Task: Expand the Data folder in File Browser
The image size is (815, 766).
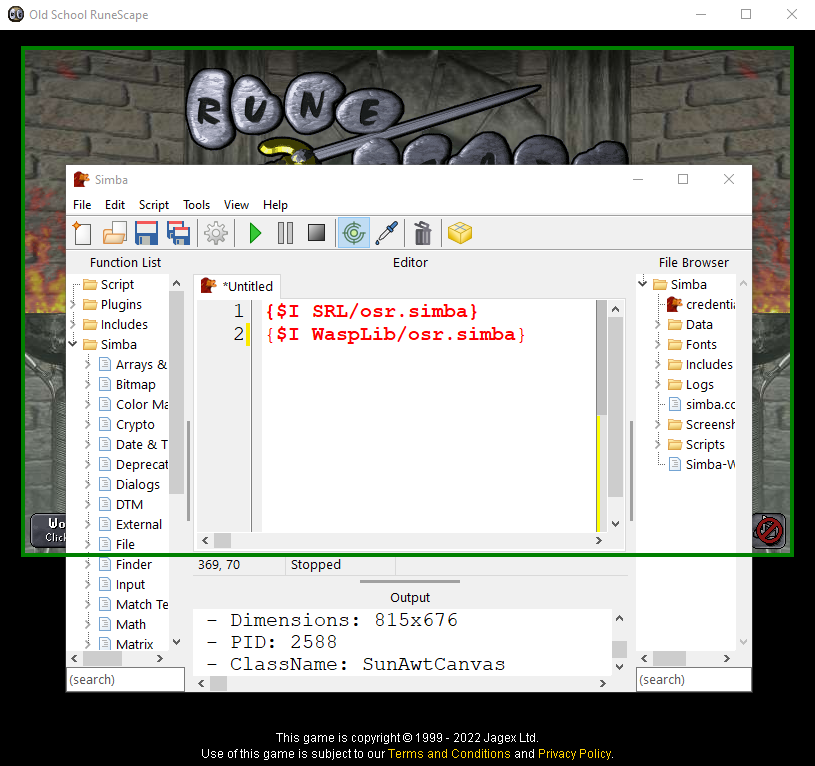Action: 658,324
